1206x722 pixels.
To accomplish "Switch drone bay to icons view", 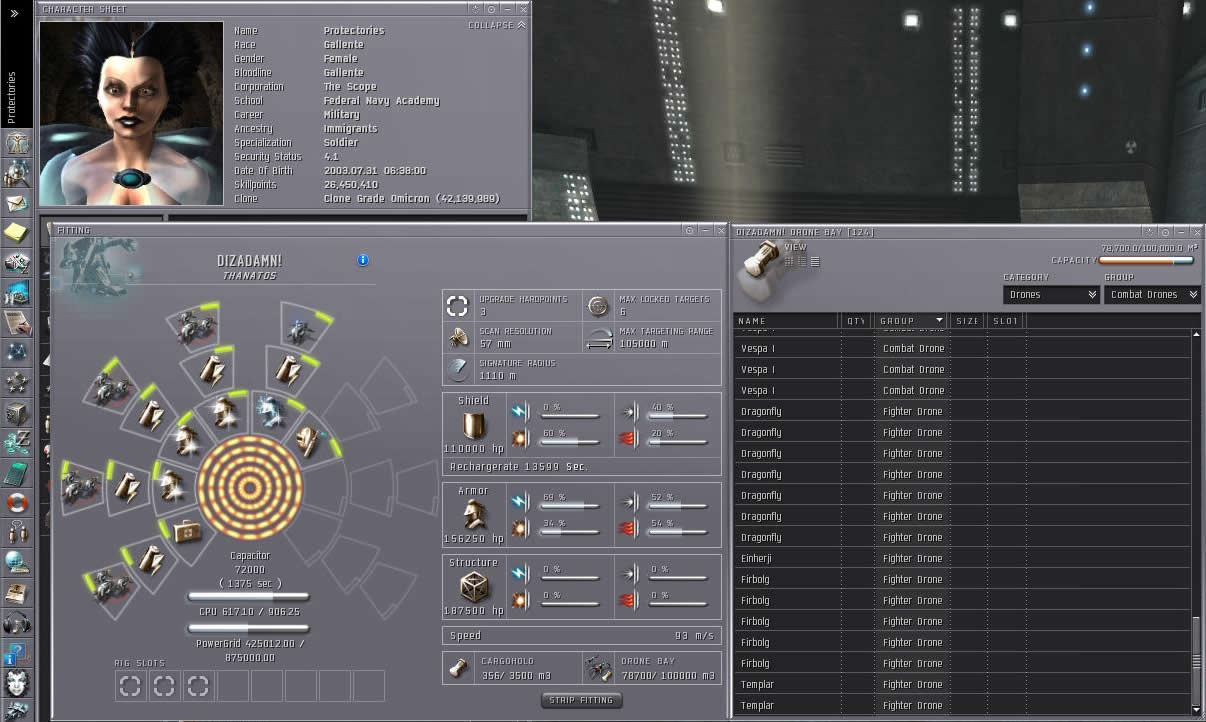I will tap(789, 261).
